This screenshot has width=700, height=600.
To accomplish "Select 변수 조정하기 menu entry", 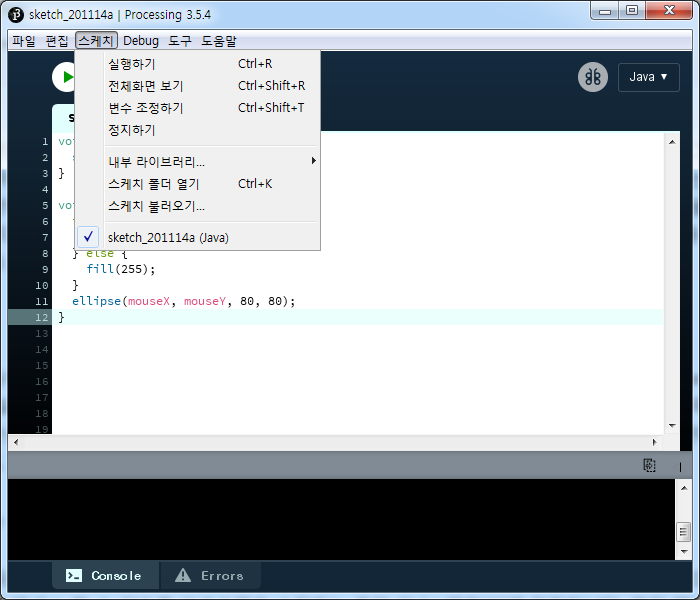I will click(x=197, y=108).
